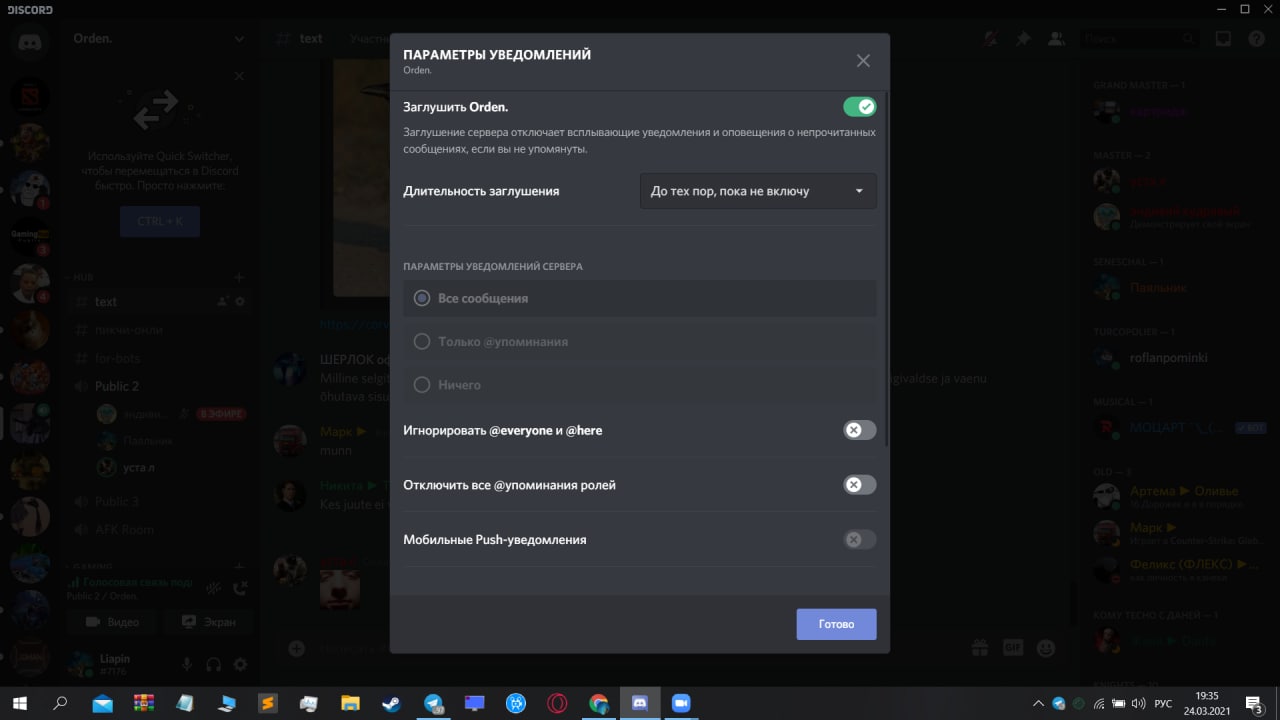The width and height of the screenshot is (1280, 720).
Task: Toggle 'Игнорировать @everyone и @here' switch
Action: pyautogui.click(x=859, y=430)
